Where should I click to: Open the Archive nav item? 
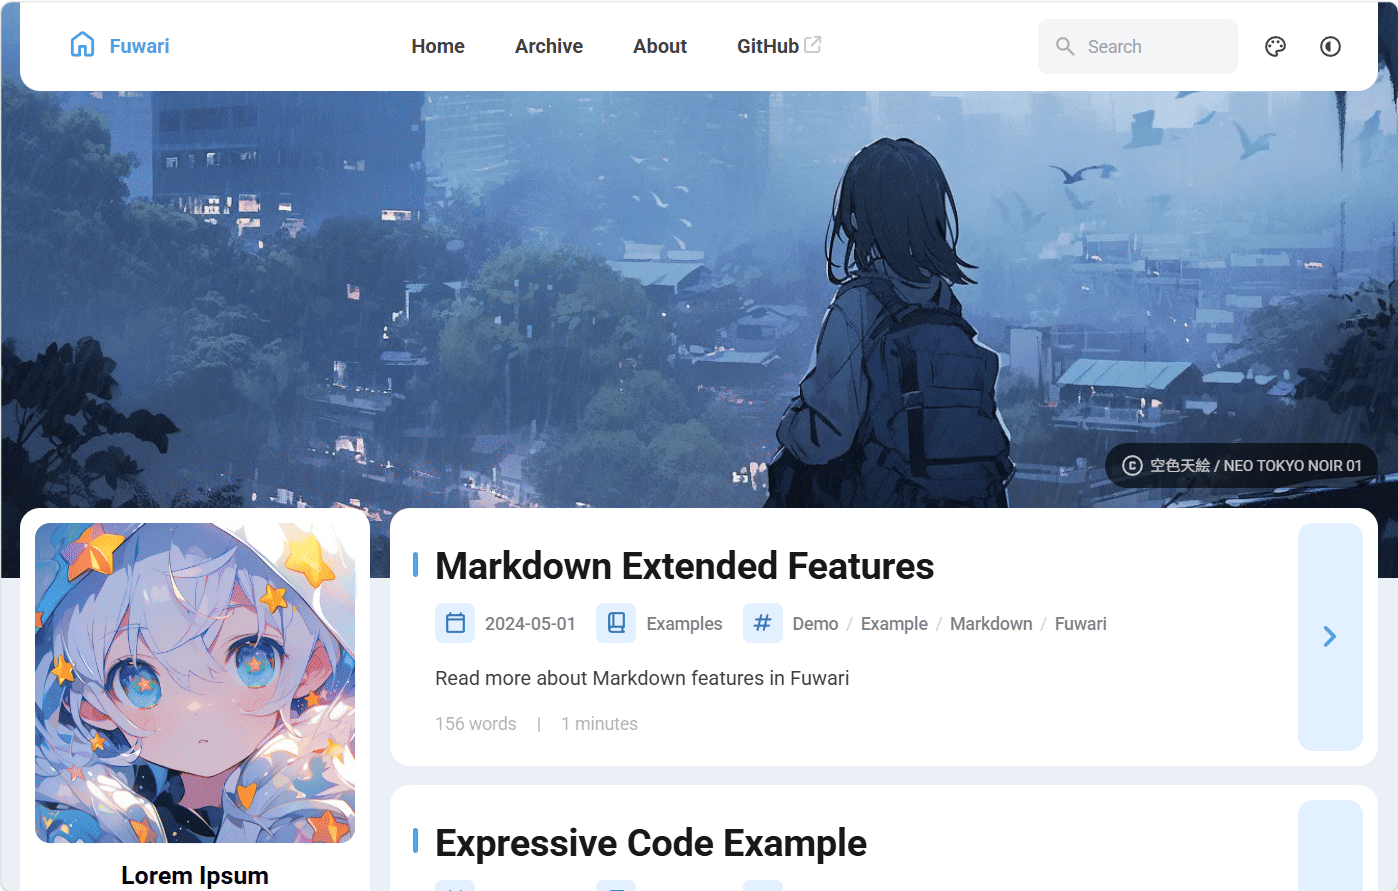pos(549,46)
